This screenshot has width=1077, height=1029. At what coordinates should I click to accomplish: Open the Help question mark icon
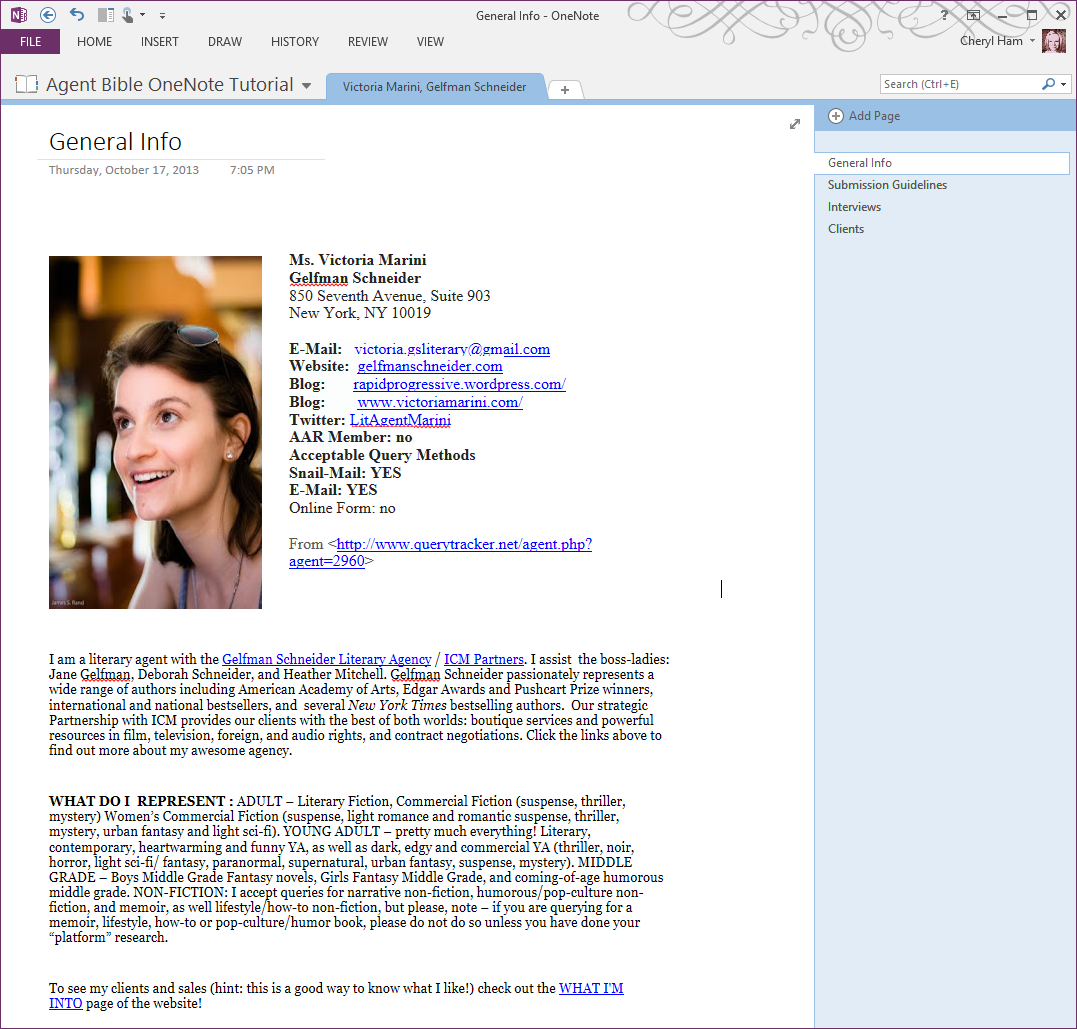944,15
